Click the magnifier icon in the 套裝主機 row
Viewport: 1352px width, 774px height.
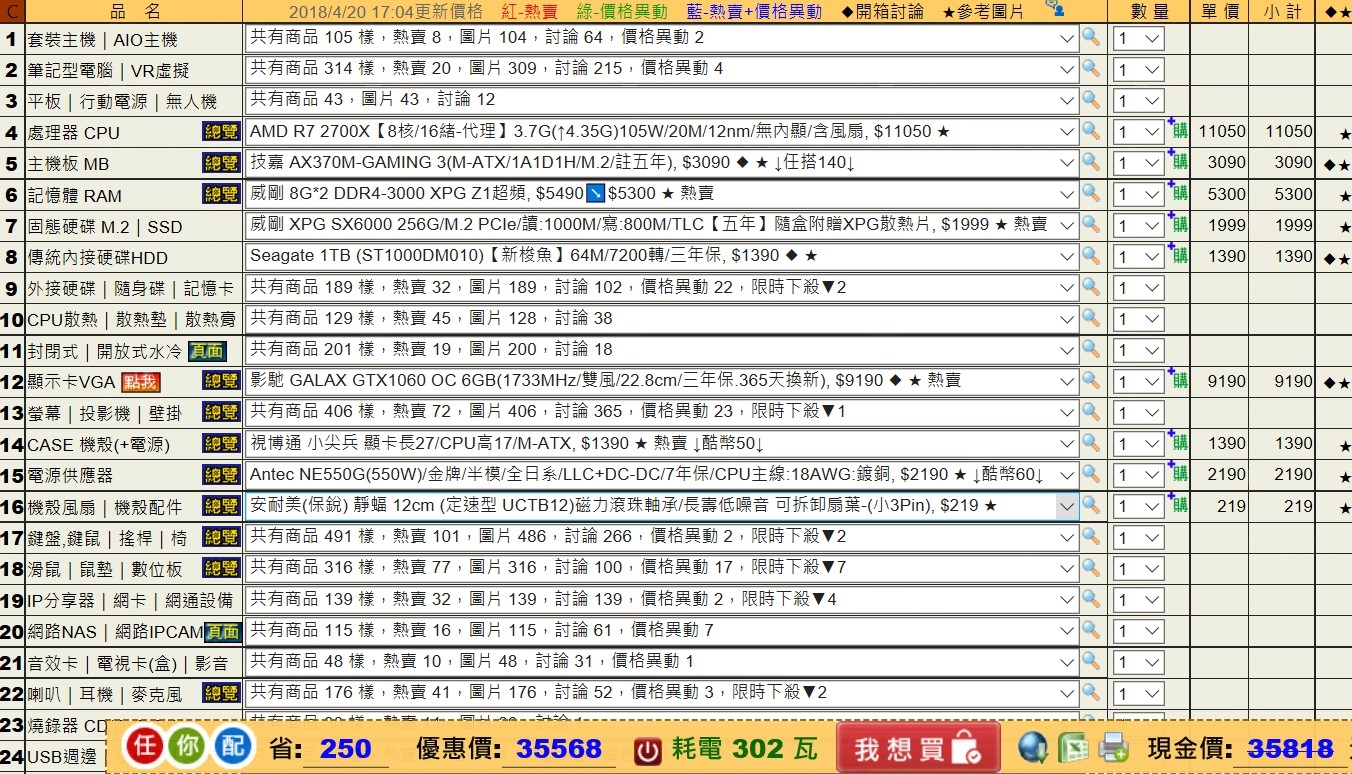(1091, 38)
